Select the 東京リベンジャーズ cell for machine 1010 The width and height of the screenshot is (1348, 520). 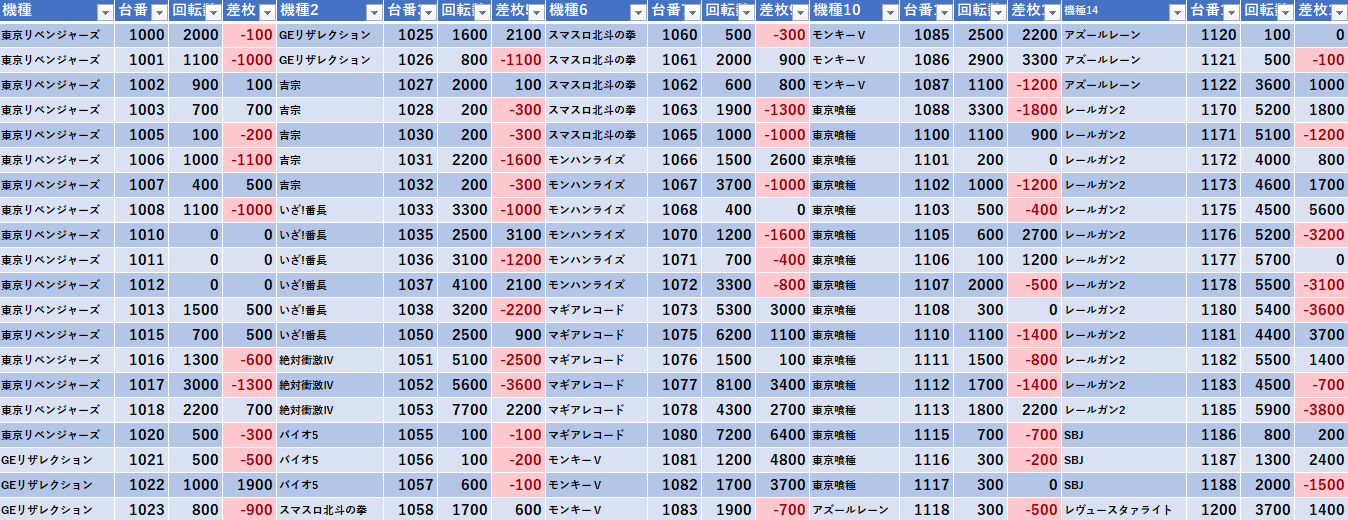click(58, 235)
